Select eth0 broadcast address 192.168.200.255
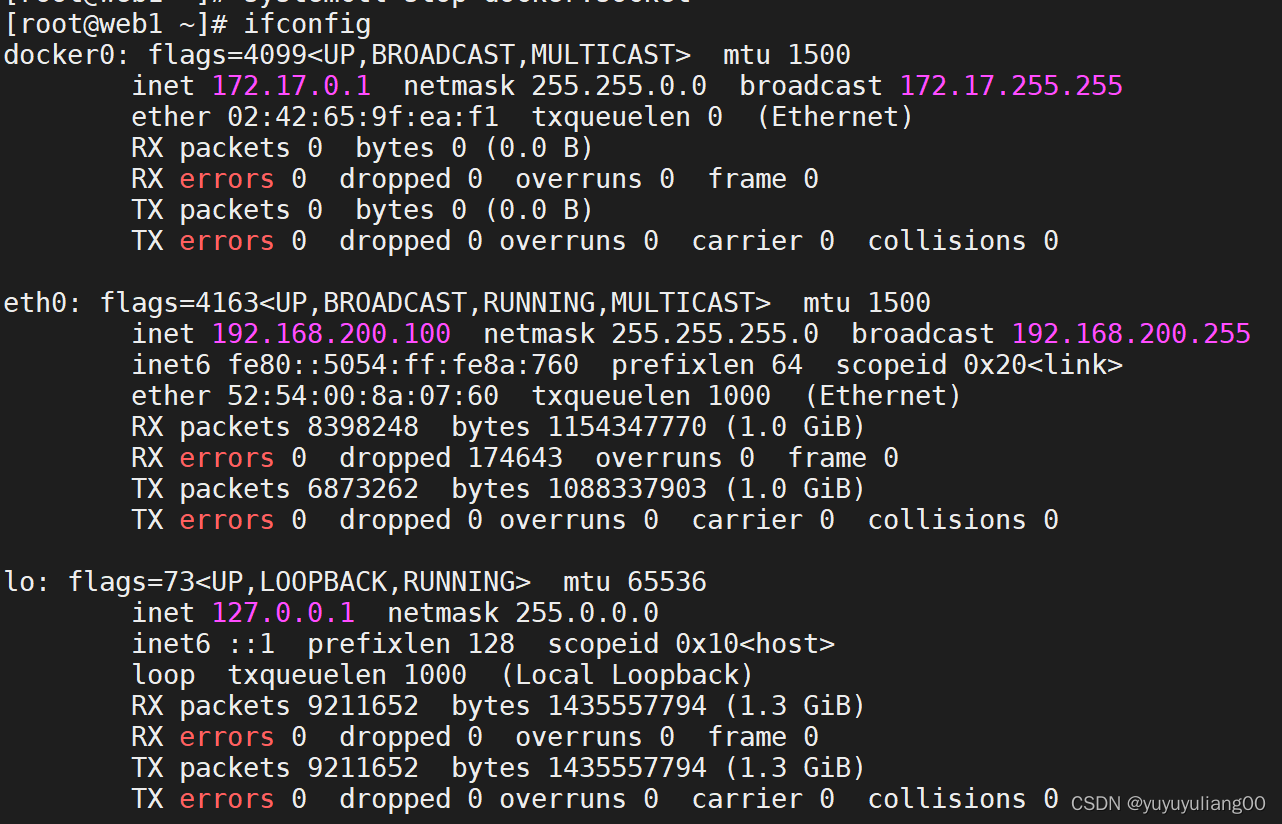Viewport: 1282px width, 824px height. [x=1131, y=333]
